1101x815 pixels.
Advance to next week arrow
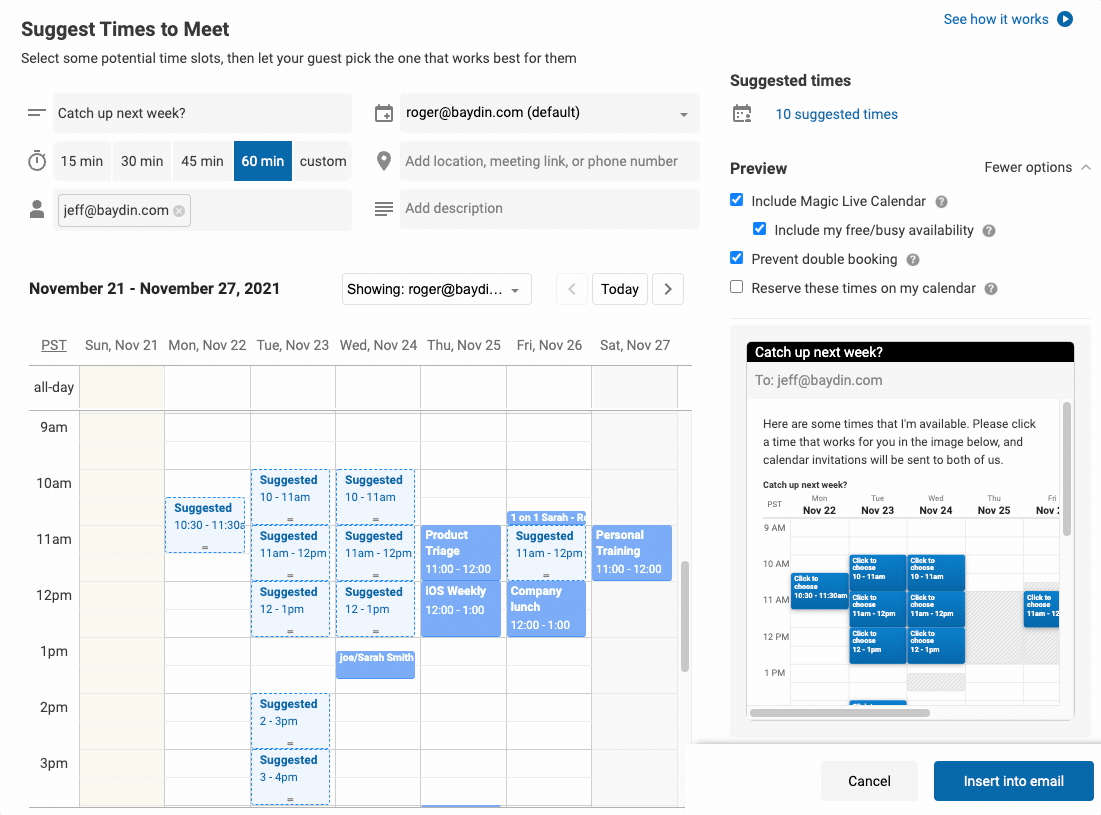tap(668, 289)
